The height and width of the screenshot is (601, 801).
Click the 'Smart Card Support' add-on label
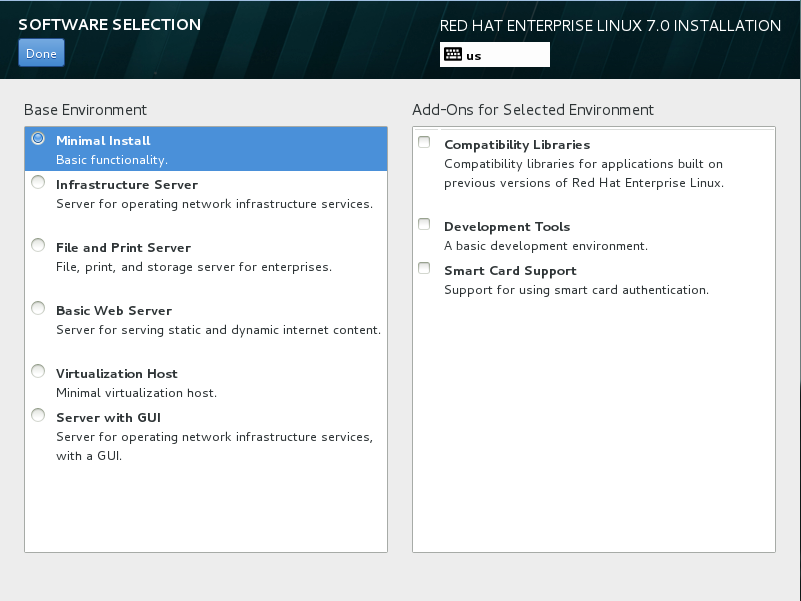(510, 271)
